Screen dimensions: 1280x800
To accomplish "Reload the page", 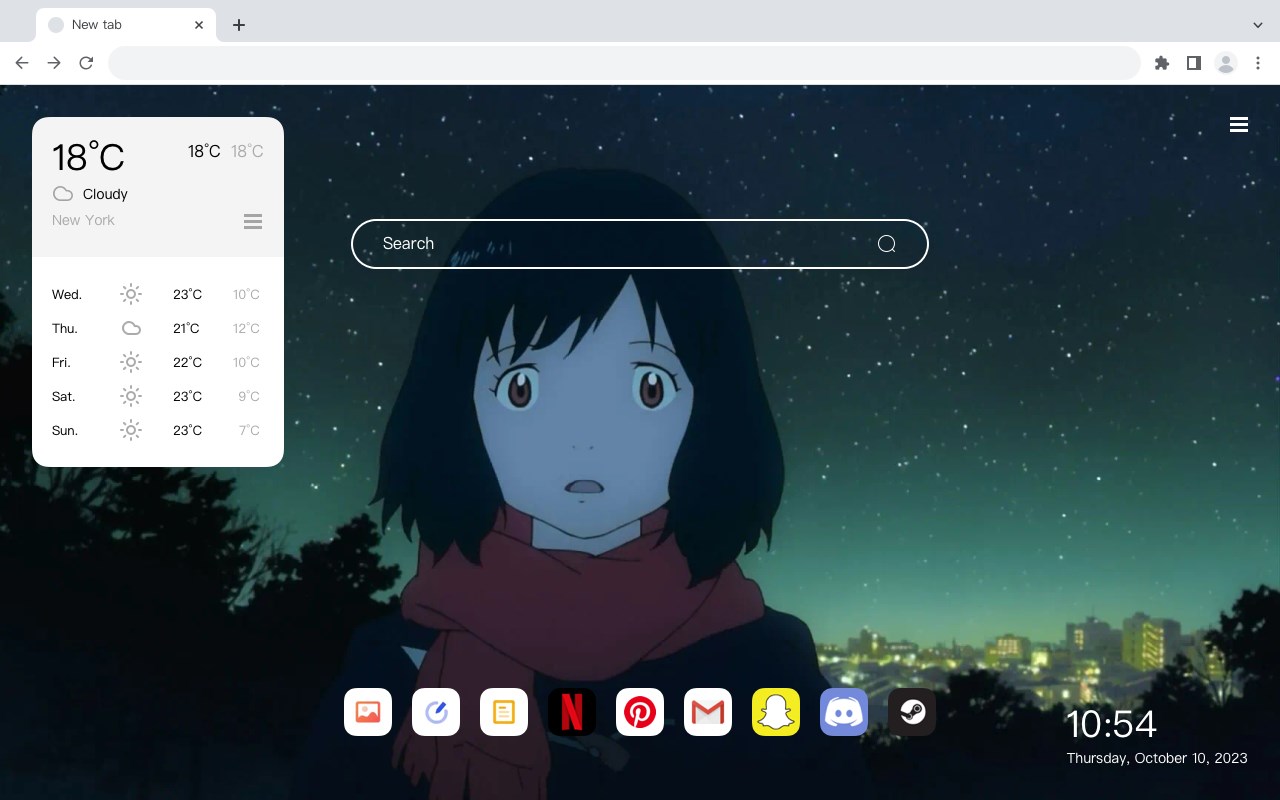I will (86, 63).
